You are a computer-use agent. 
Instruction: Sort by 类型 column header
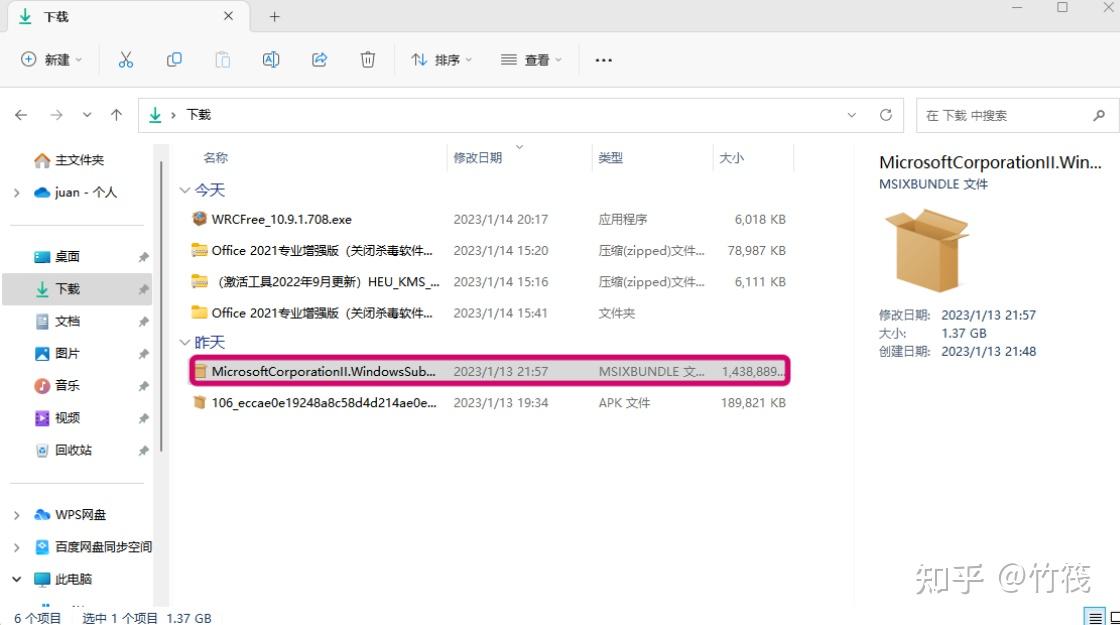pyautogui.click(x=611, y=158)
